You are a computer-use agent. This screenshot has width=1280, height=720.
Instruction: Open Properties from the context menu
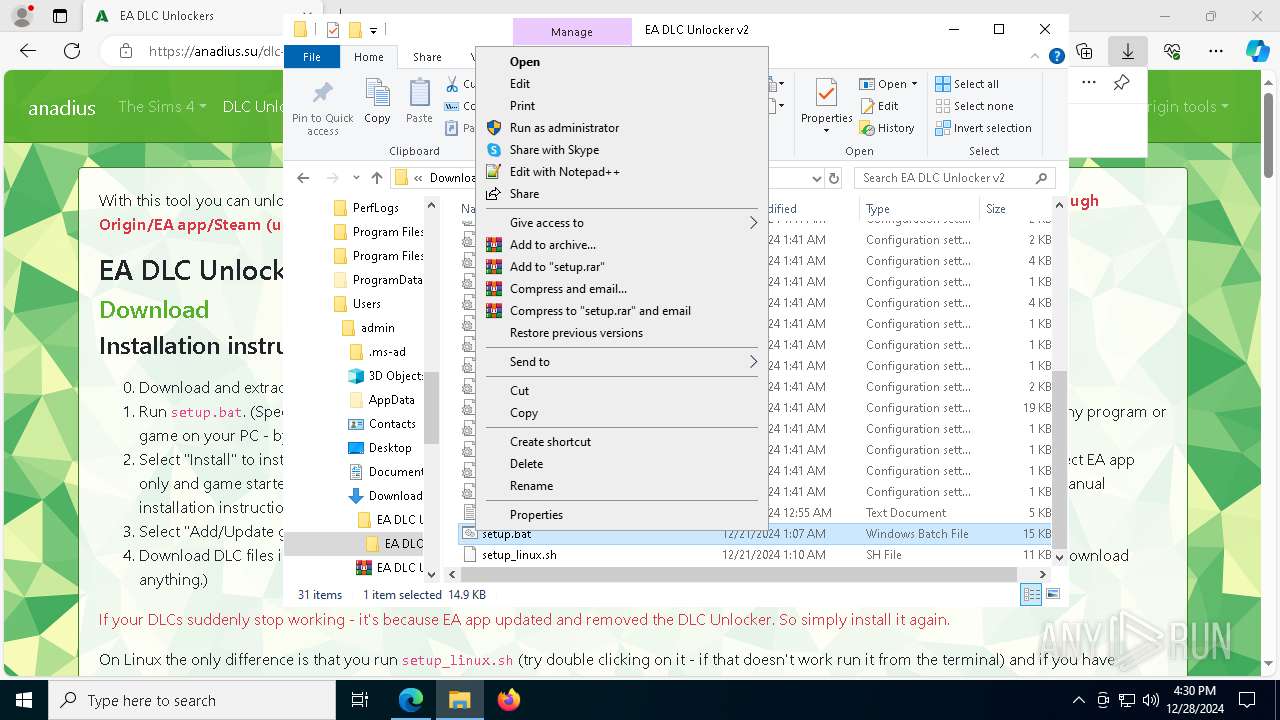(536, 515)
